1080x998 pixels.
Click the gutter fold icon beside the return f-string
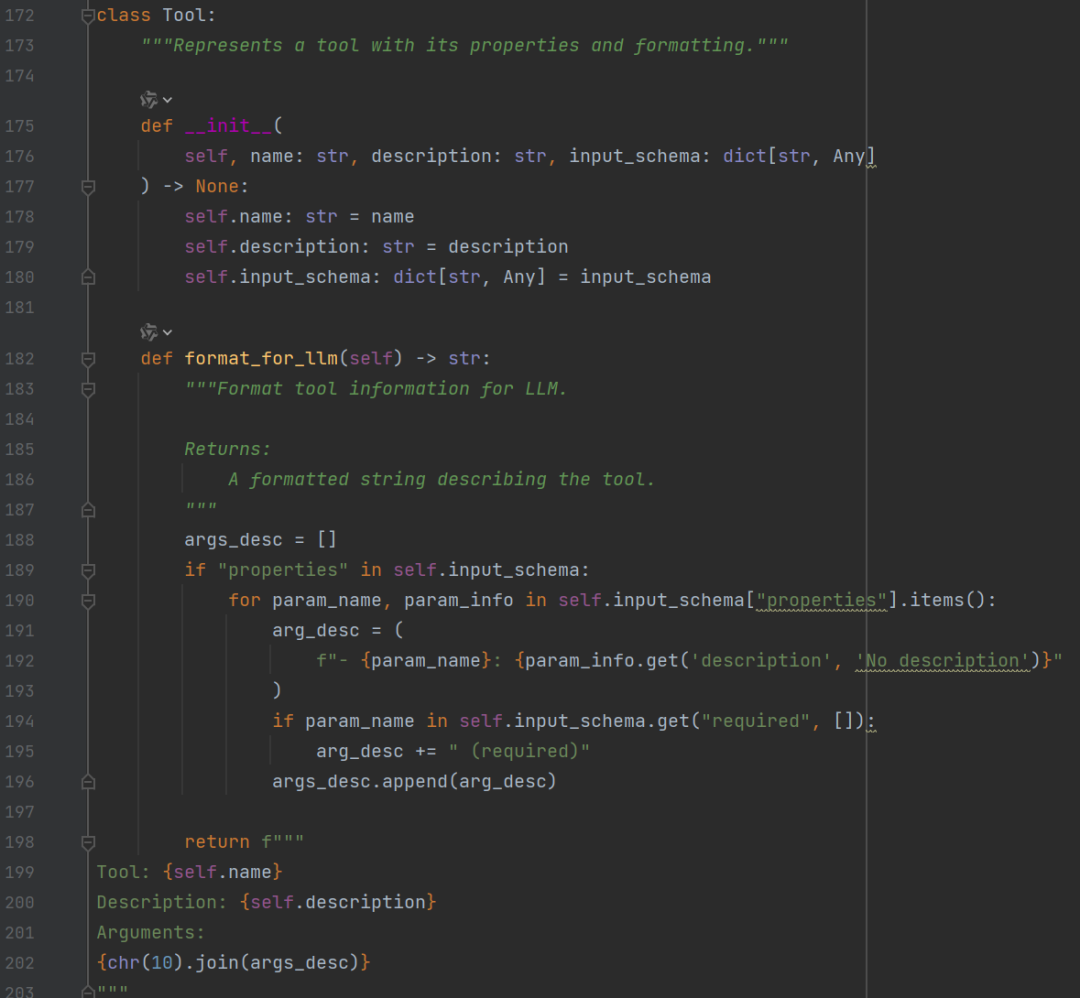coord(87,842)
